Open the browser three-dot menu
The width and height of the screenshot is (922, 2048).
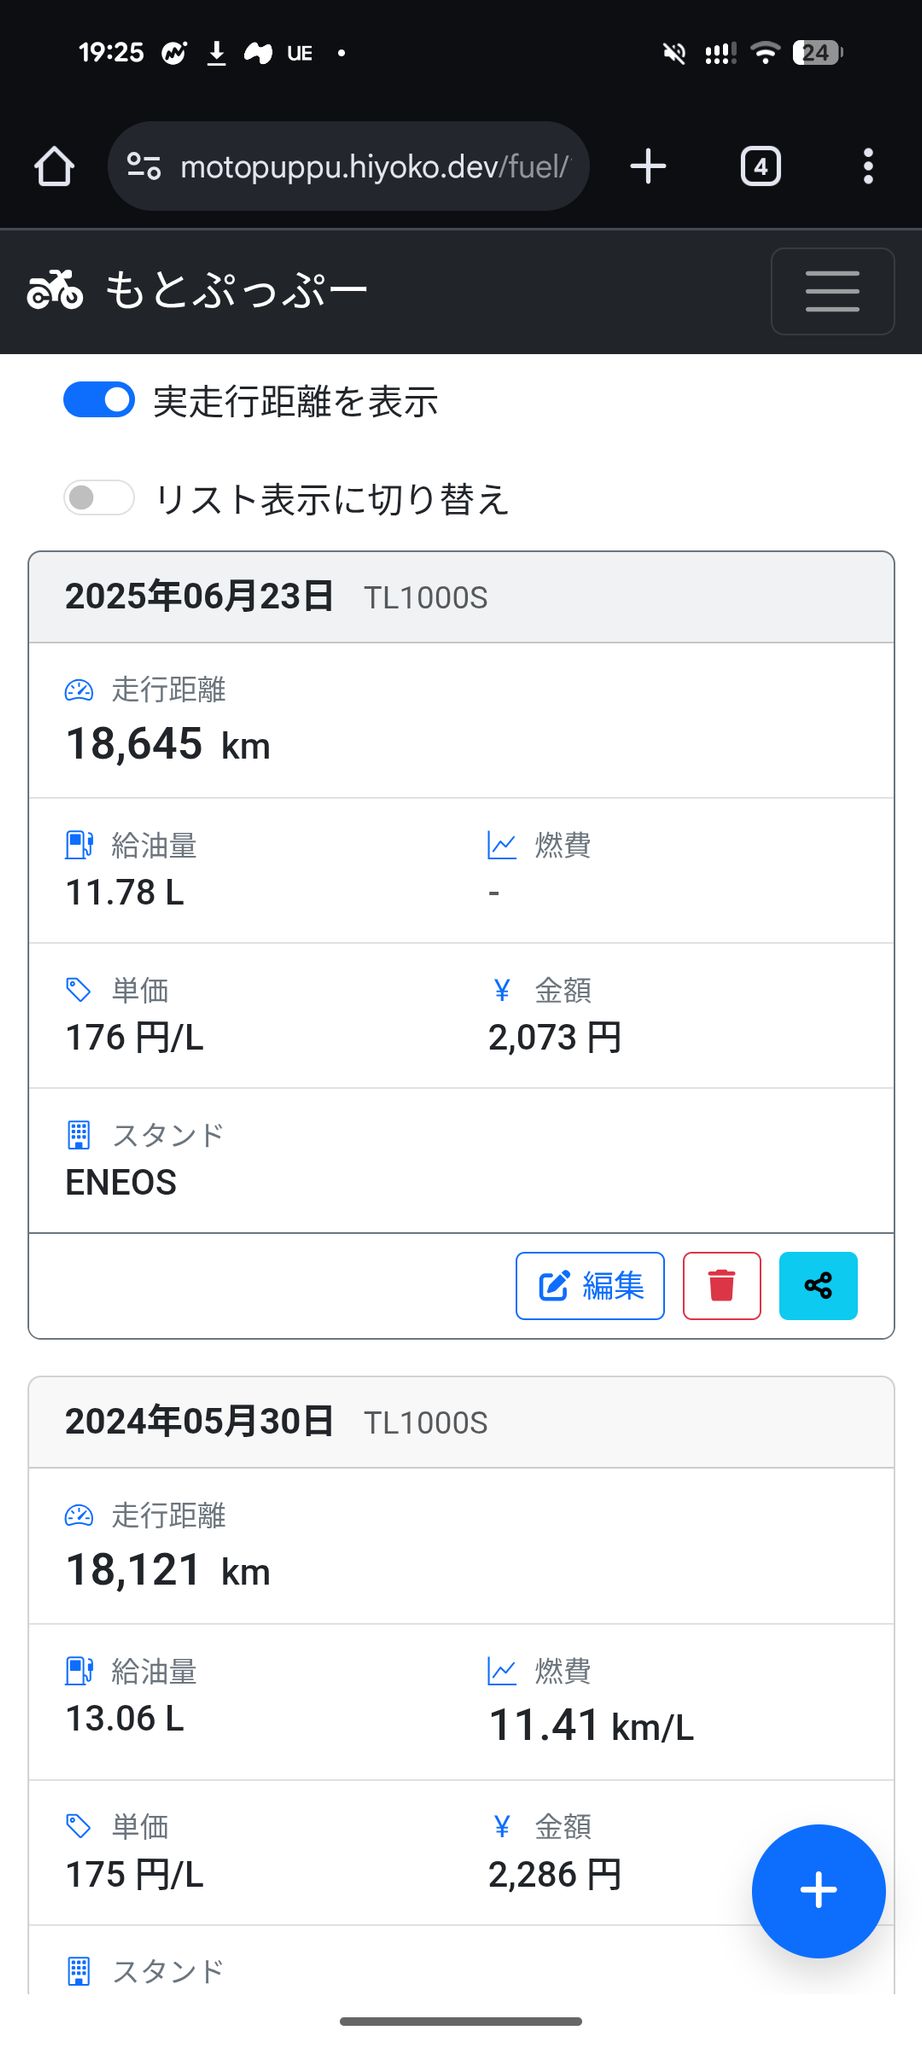click(868, 166)
